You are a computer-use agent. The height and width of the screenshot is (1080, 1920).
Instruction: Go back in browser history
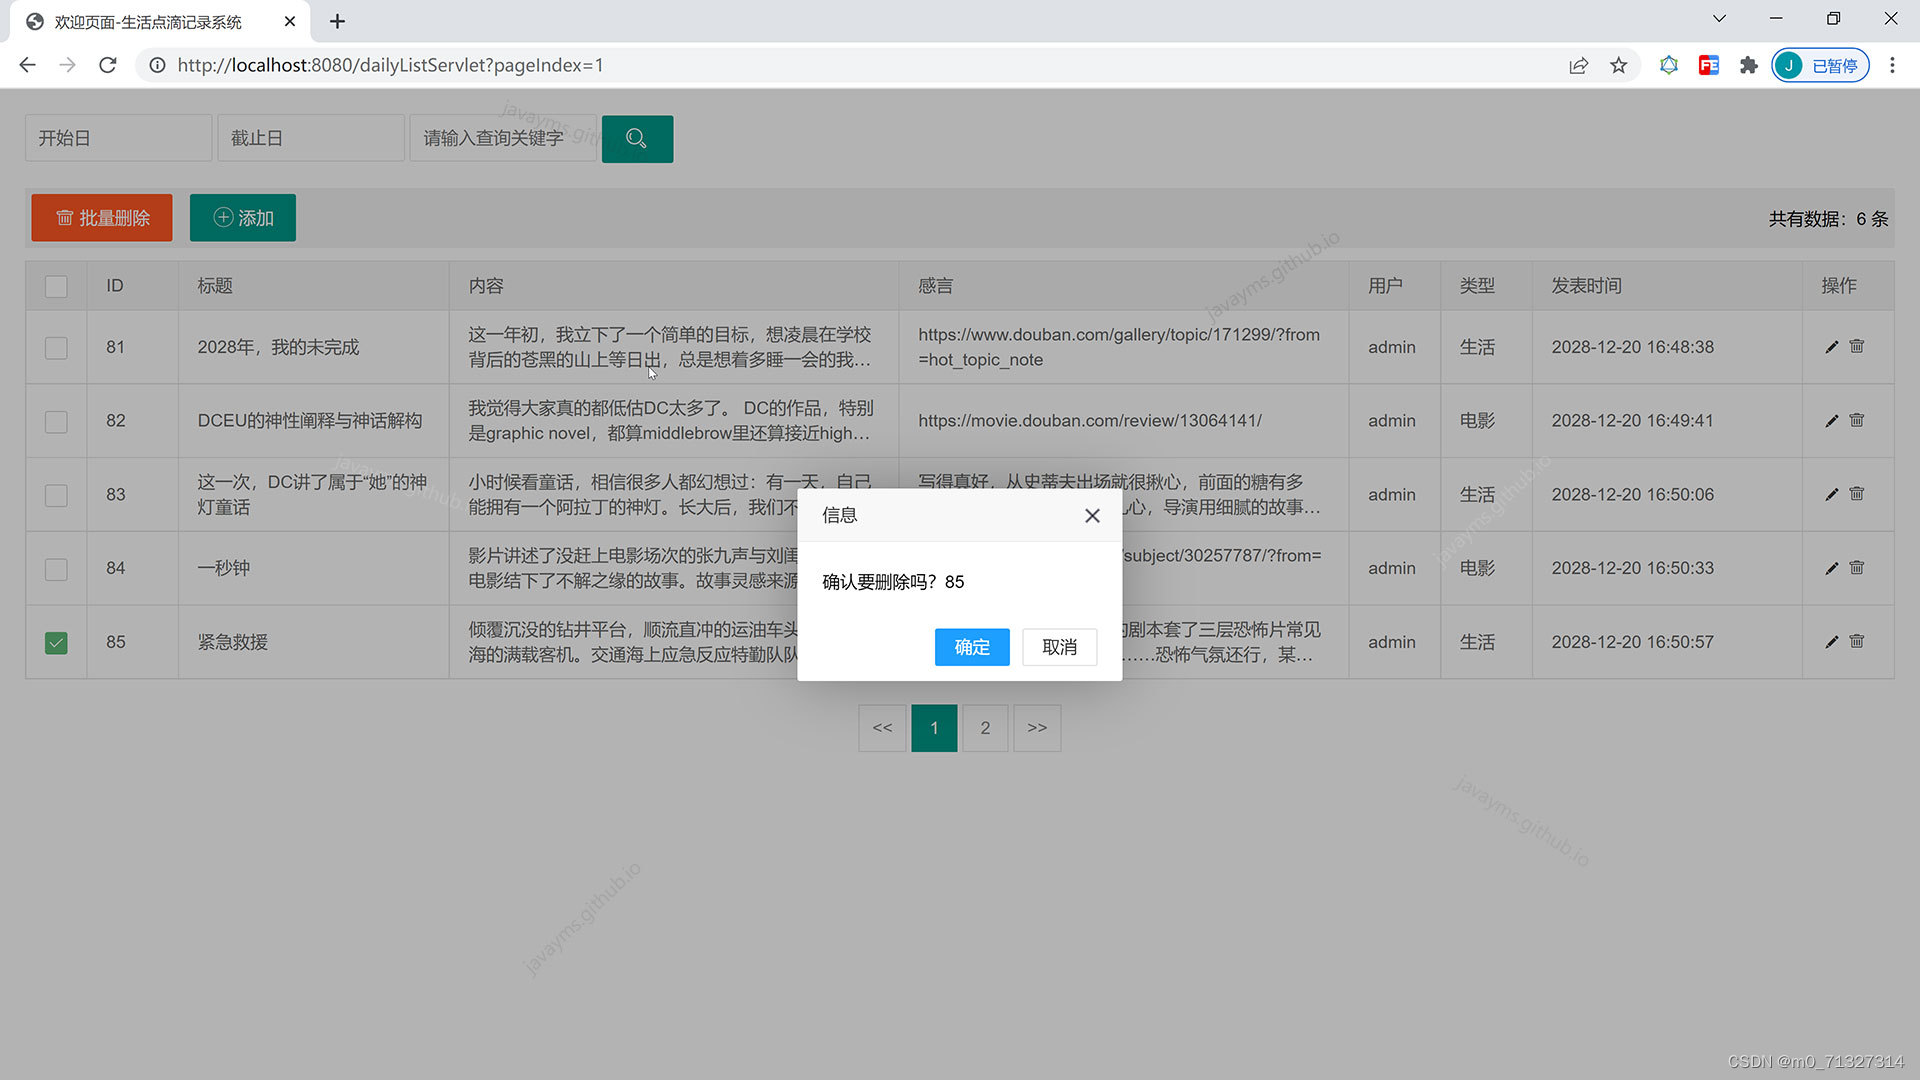pyautogui.click(x=27, y=65)
